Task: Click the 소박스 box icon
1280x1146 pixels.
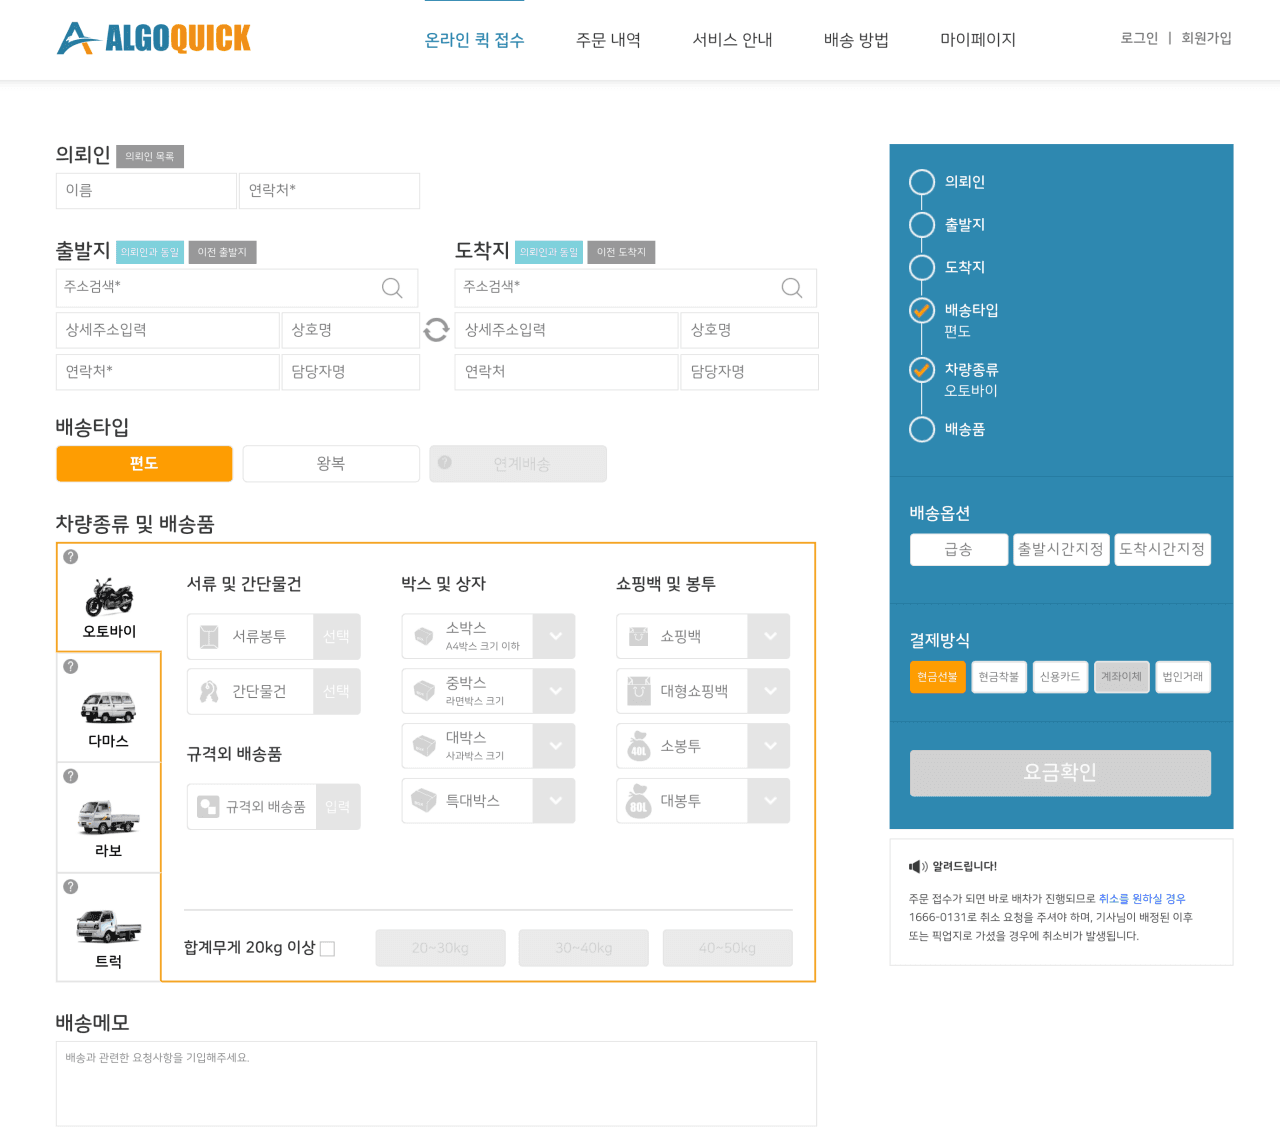Action: click(424, 636)
